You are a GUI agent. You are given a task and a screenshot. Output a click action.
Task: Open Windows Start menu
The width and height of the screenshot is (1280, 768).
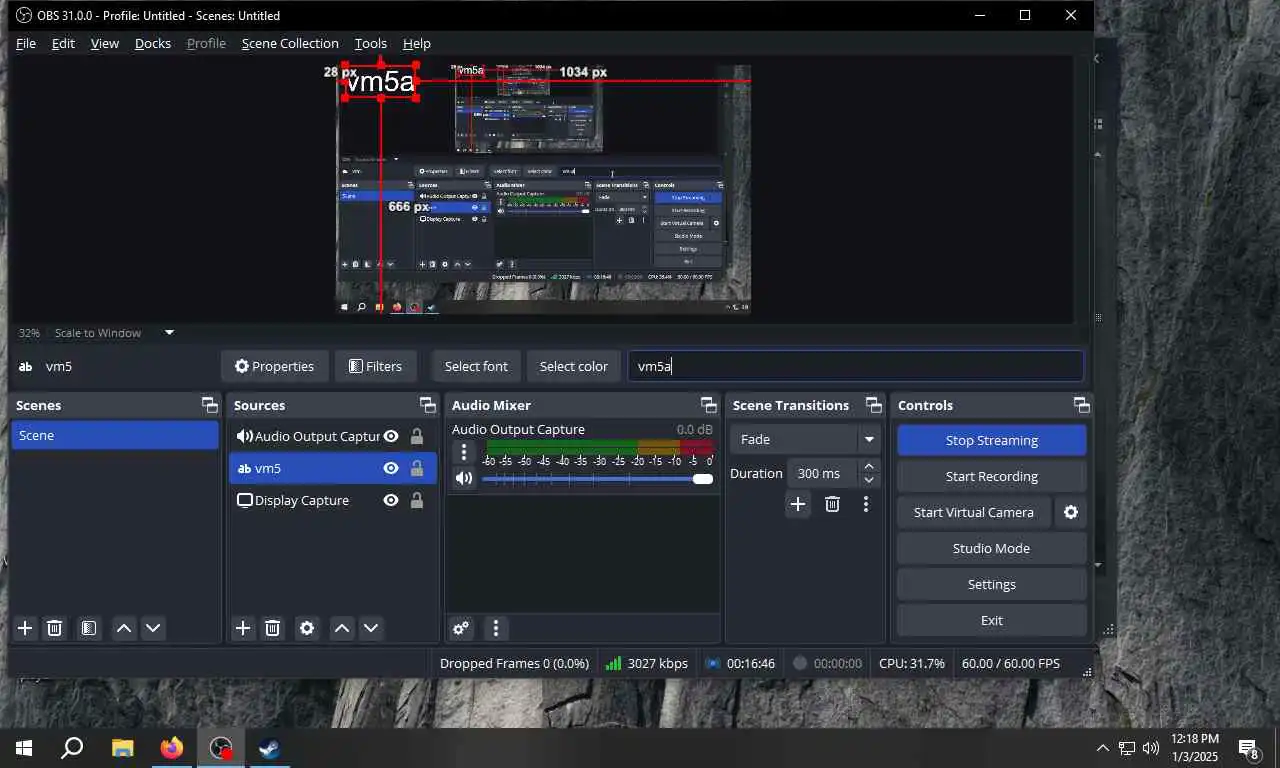(24, 748)
